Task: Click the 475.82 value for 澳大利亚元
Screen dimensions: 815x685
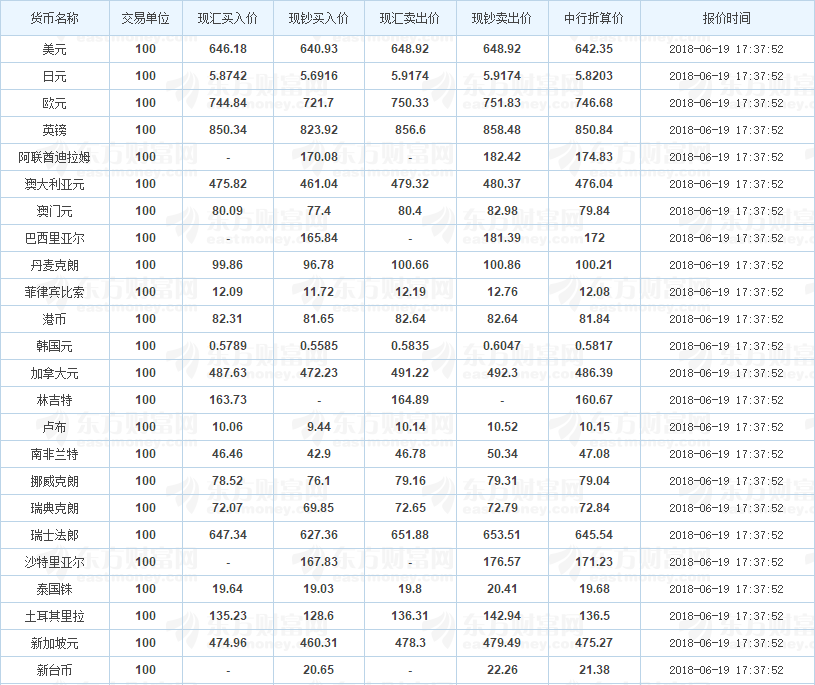Action: pos(228,184)
